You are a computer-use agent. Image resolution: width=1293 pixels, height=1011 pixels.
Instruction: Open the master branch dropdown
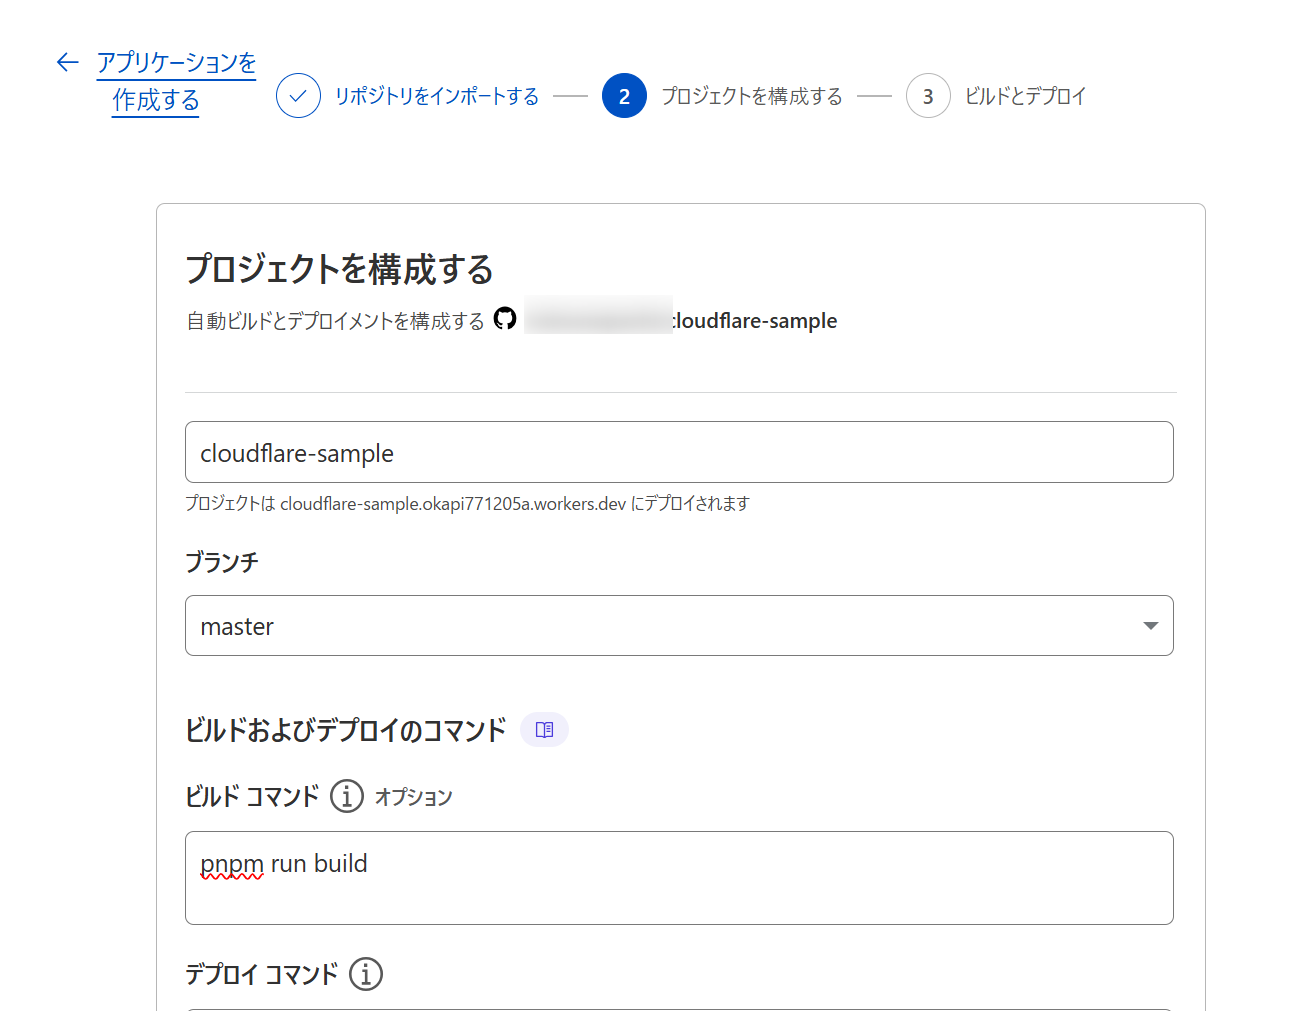pos(679,626)
